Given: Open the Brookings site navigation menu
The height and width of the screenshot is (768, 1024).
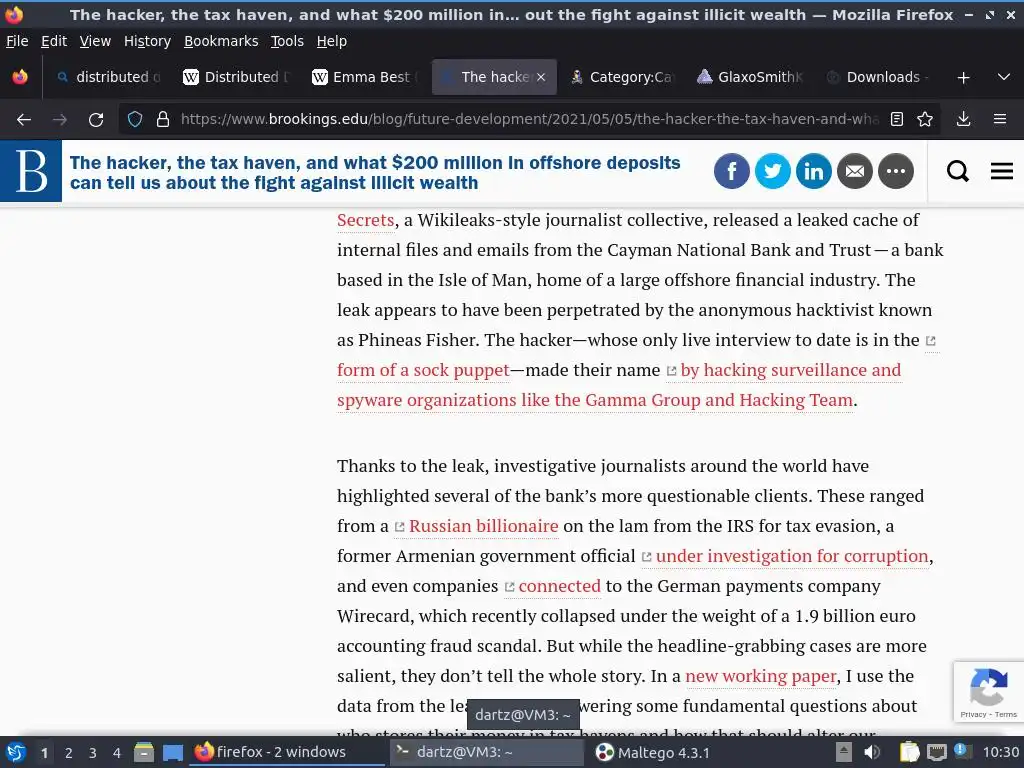Looking at the screenshot, I should [x=1002, y=171].
